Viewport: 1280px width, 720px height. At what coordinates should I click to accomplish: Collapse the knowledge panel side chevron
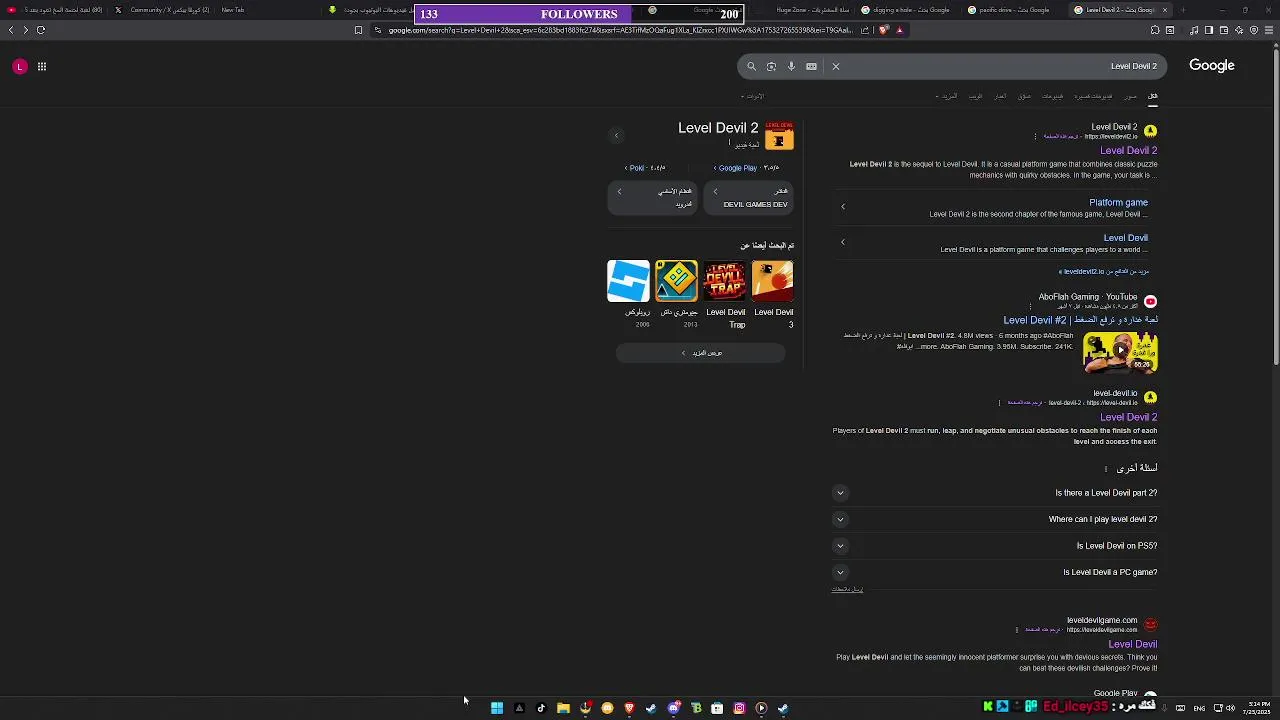coord(617,135)
